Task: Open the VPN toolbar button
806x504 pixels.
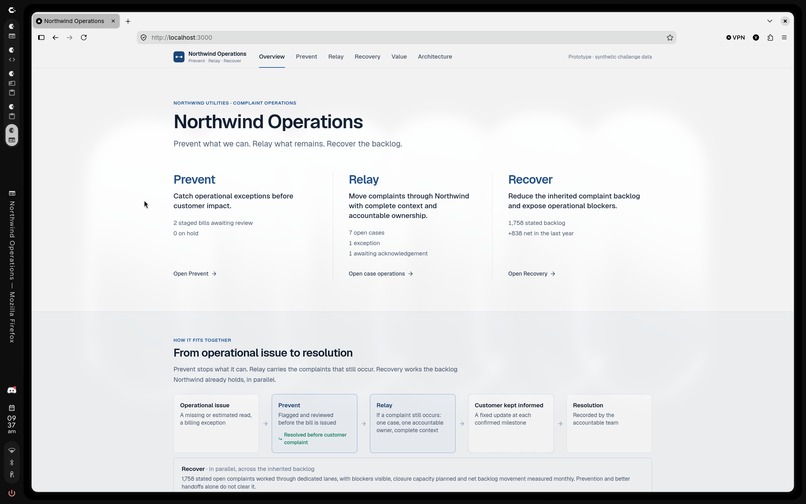Action: pos(736,38)
